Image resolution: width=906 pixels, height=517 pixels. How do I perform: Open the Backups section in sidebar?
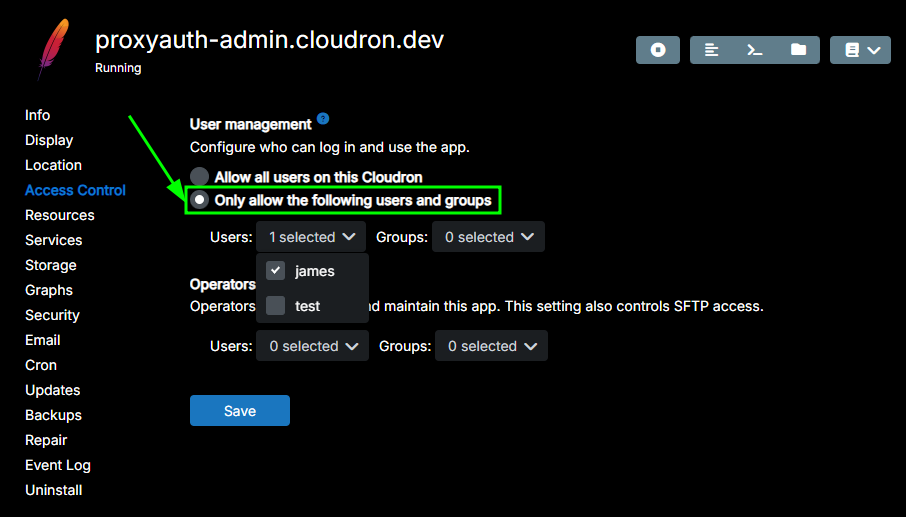(53, 415)
